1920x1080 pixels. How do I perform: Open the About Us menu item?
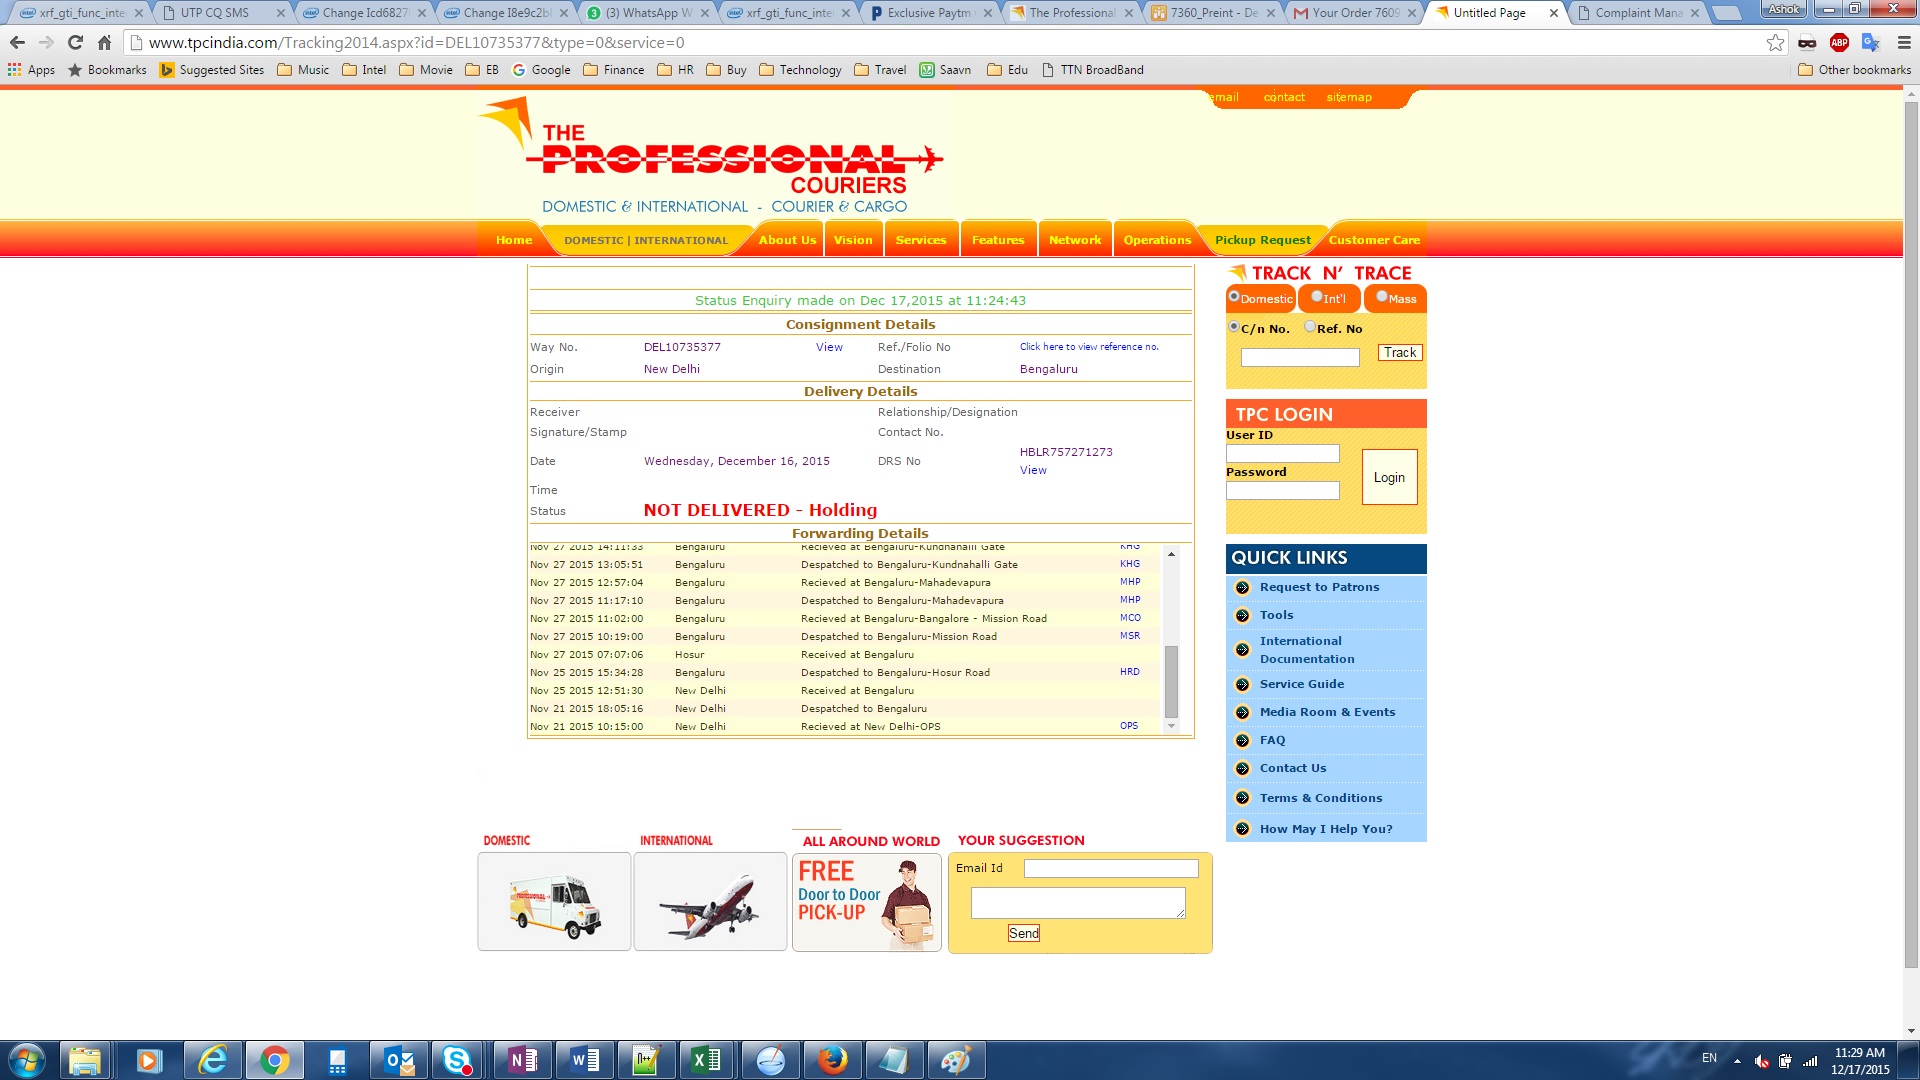tap(787, 240)
